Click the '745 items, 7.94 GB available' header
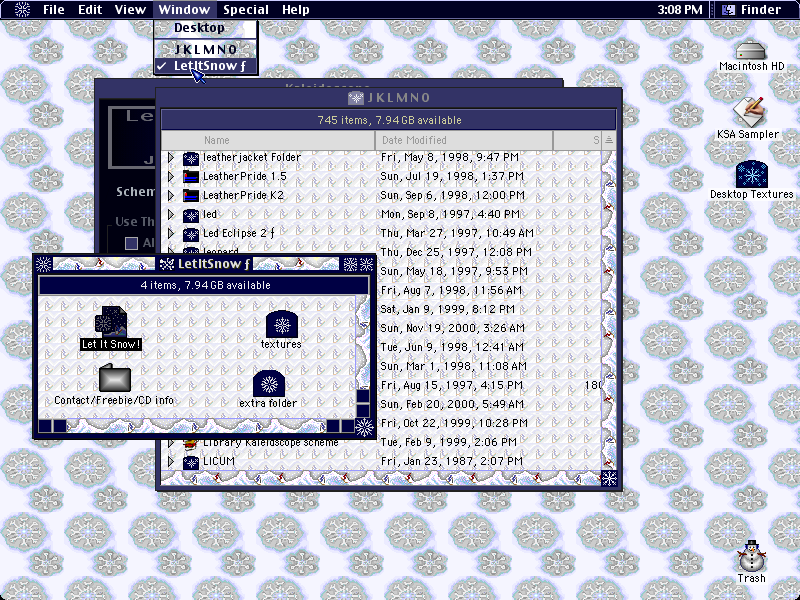Screen dimensions: 800x600 point(389,120)
